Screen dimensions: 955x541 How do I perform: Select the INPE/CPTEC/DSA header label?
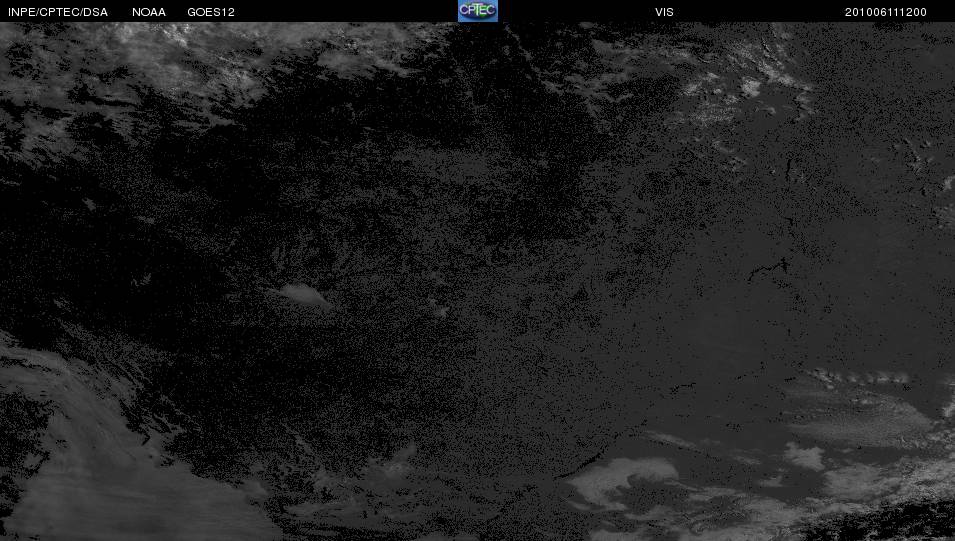click(x=58, y=12)
